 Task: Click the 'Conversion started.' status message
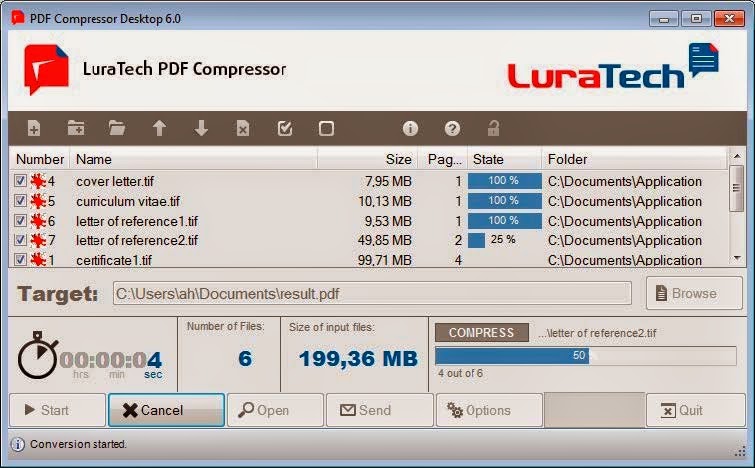click(78, 444)
